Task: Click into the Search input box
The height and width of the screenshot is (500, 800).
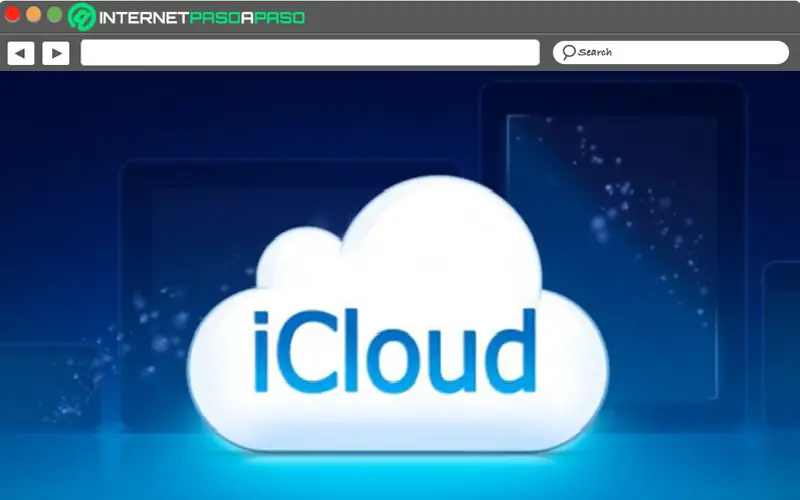Action: [x=671, y=53]
